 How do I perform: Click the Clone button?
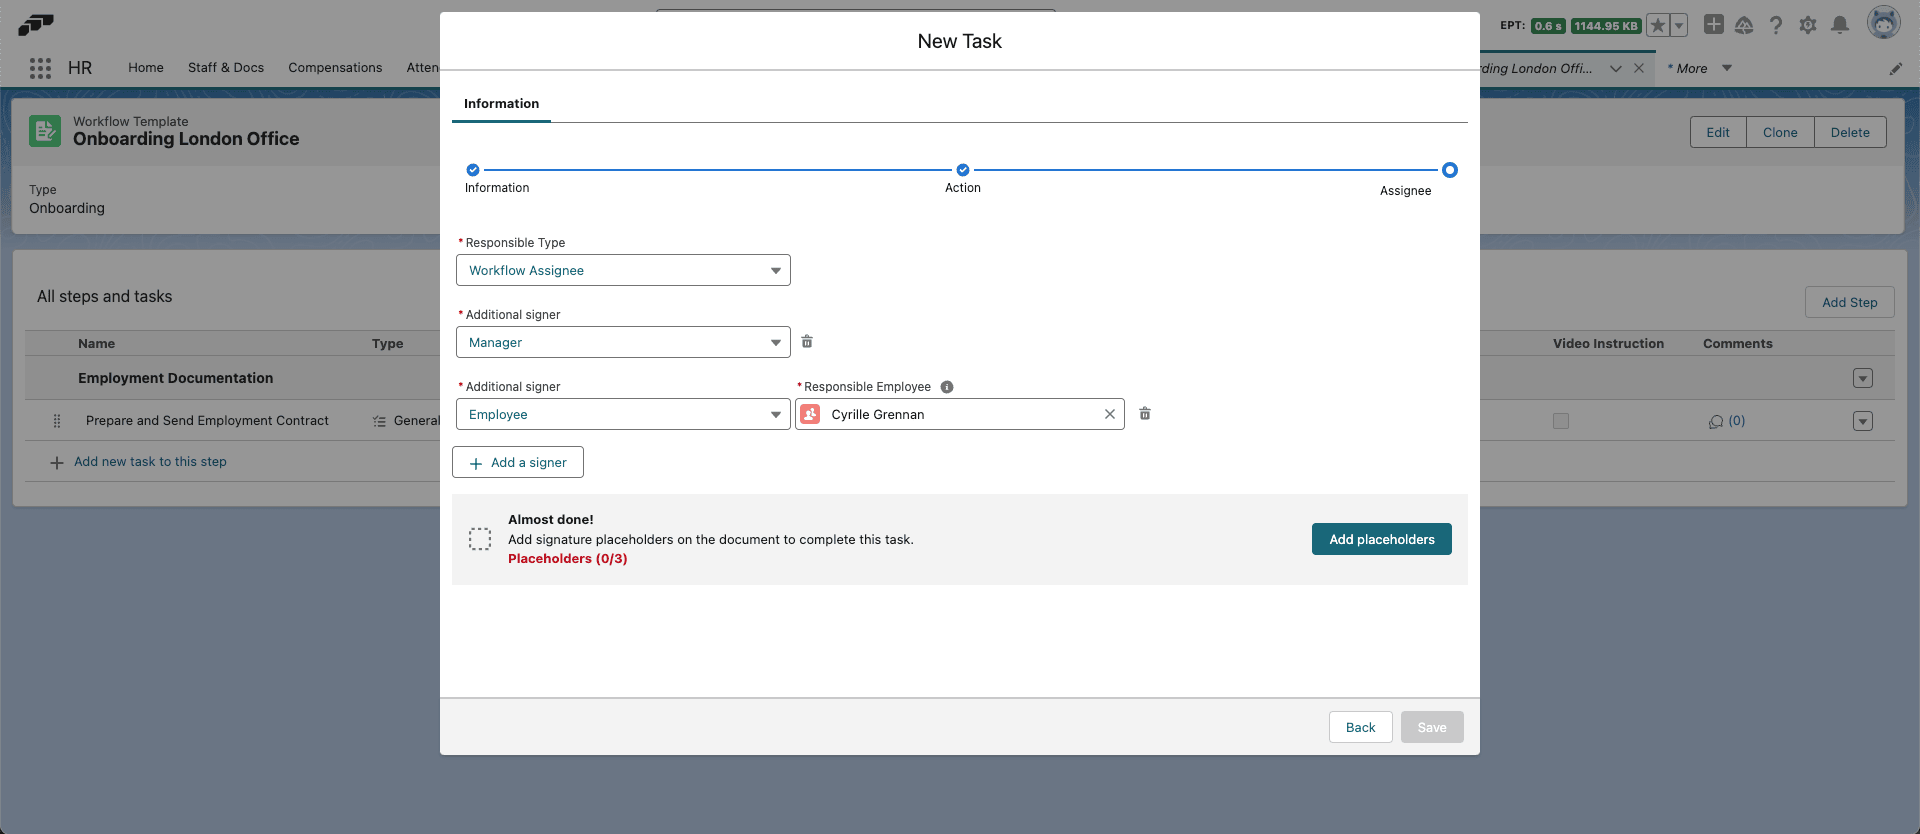1780,132
